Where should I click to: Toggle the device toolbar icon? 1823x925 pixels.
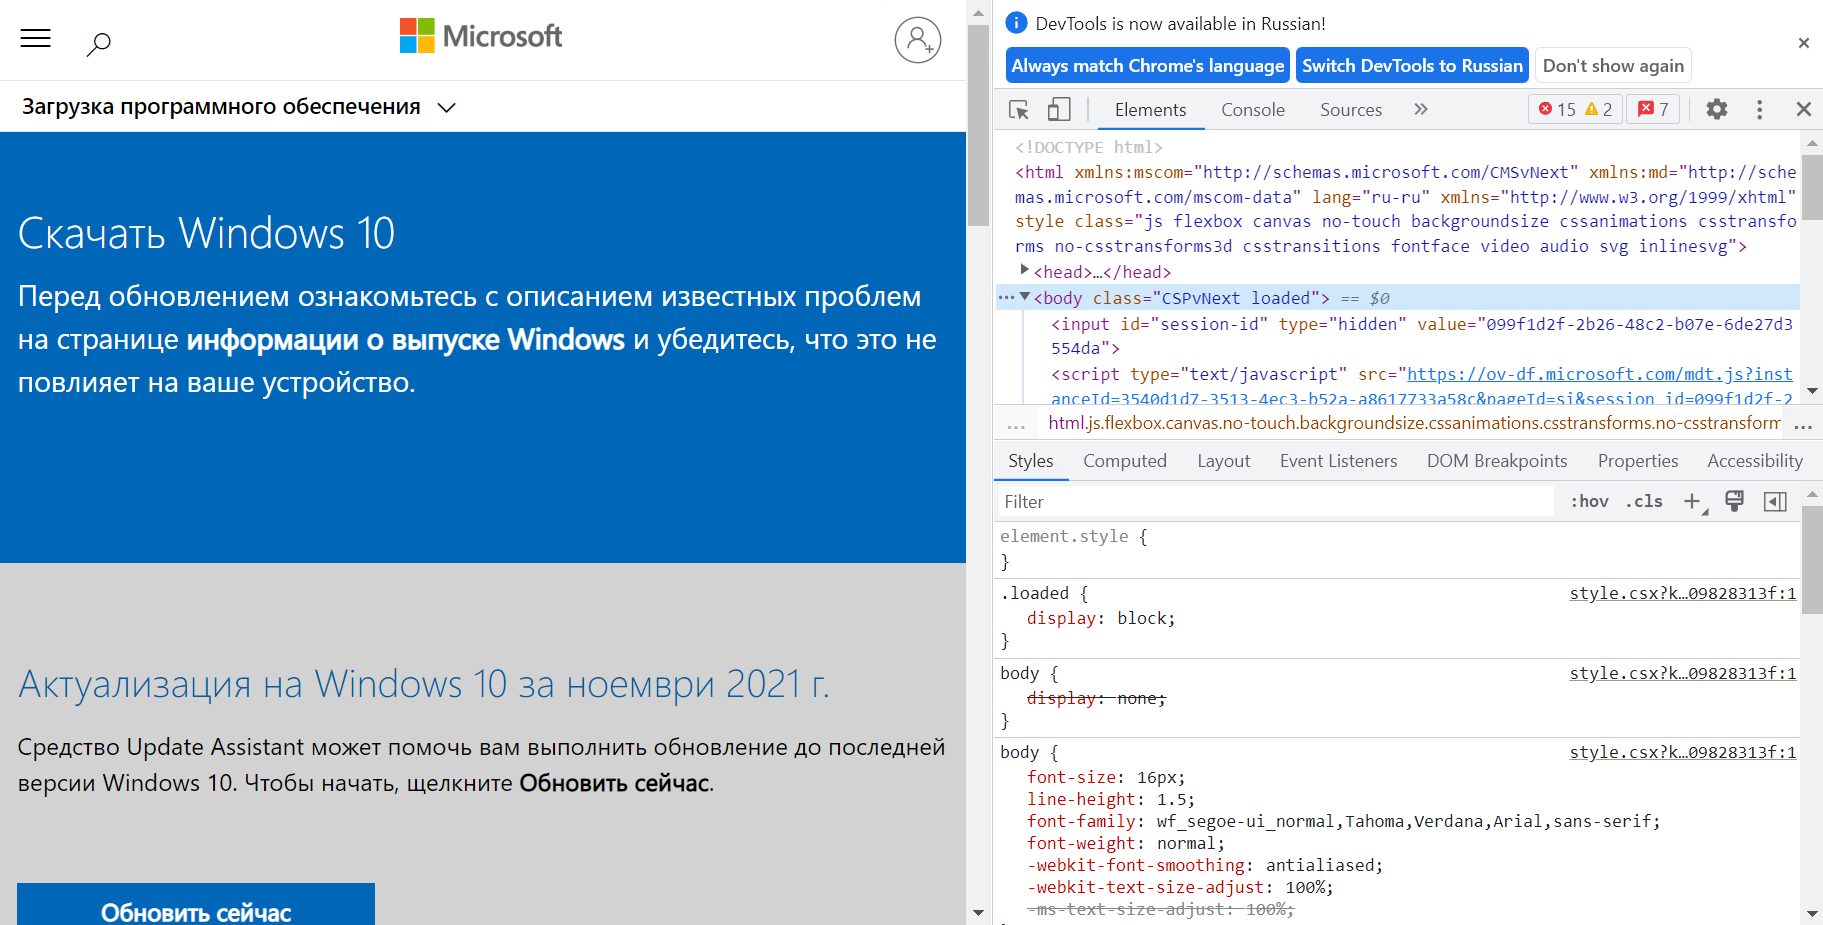(x=1058, y=110)
